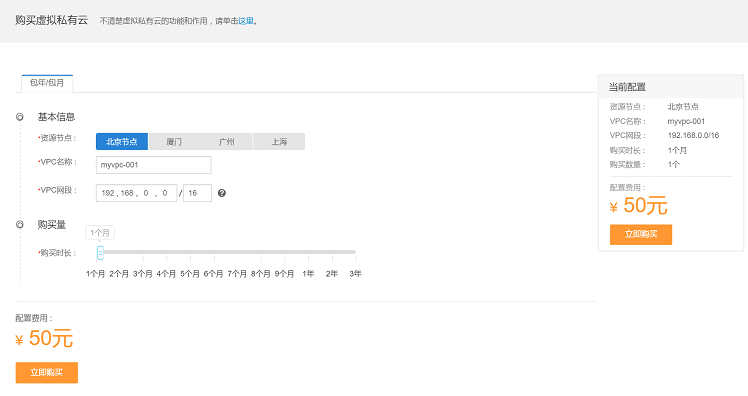Set duration to 3年 on slider

click(x=355, y=273)
